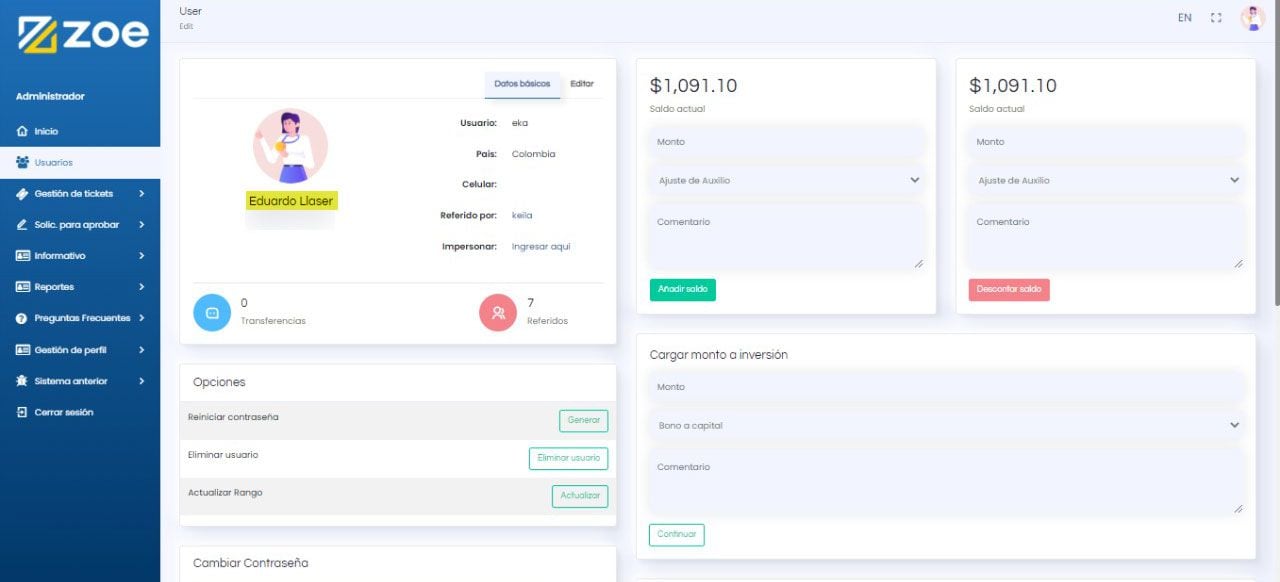Open Ajuste de Auxilio dropdown above Añadir saldo
This screenshot has height=582, width=1280.
pos(786,180)
